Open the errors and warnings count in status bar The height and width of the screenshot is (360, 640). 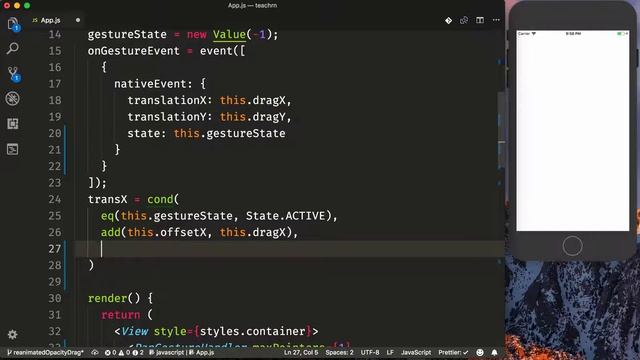(124, 352)
